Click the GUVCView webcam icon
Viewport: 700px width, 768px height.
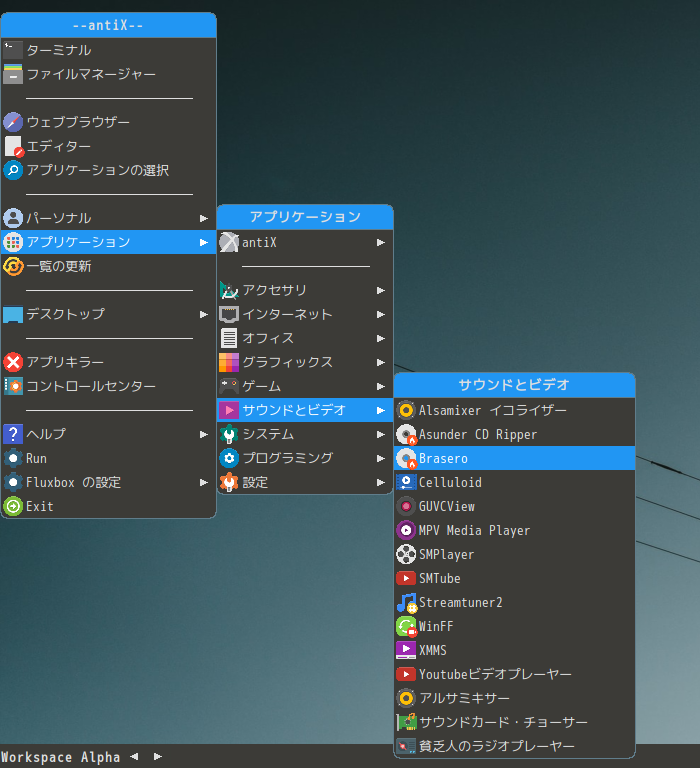tap(406, 506)
